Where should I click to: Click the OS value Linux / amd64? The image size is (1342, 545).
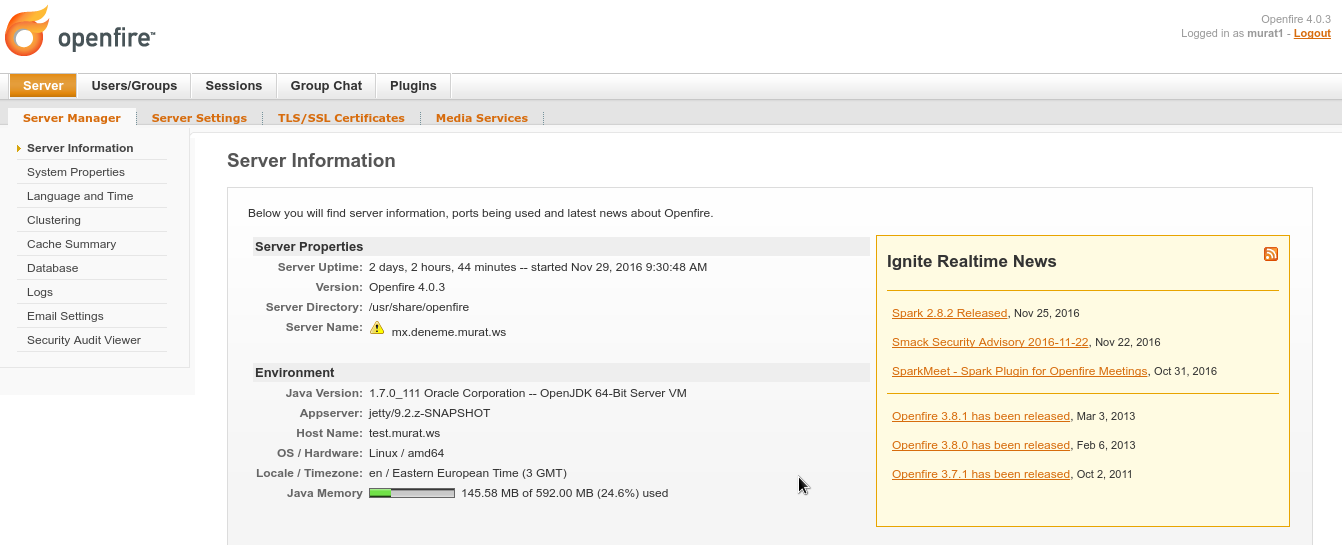coord(406,453)
